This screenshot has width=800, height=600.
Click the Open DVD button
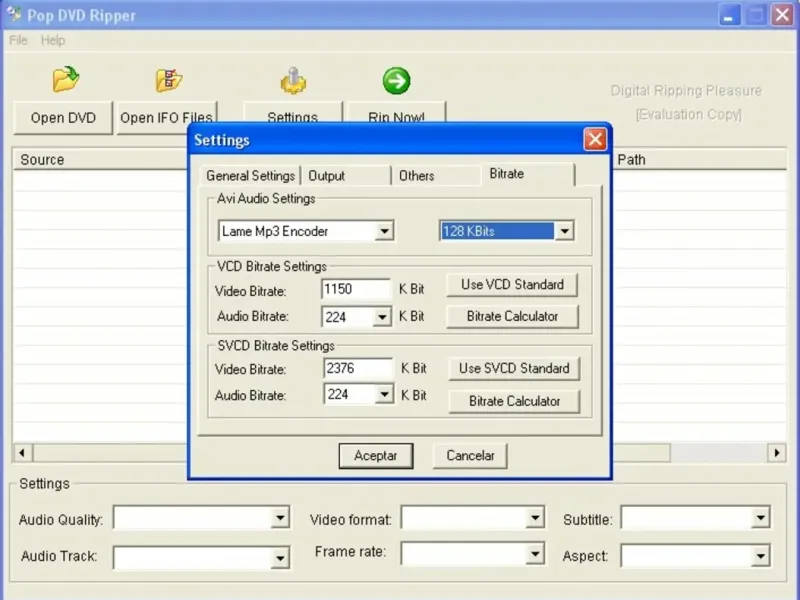(x=63, y=118)
